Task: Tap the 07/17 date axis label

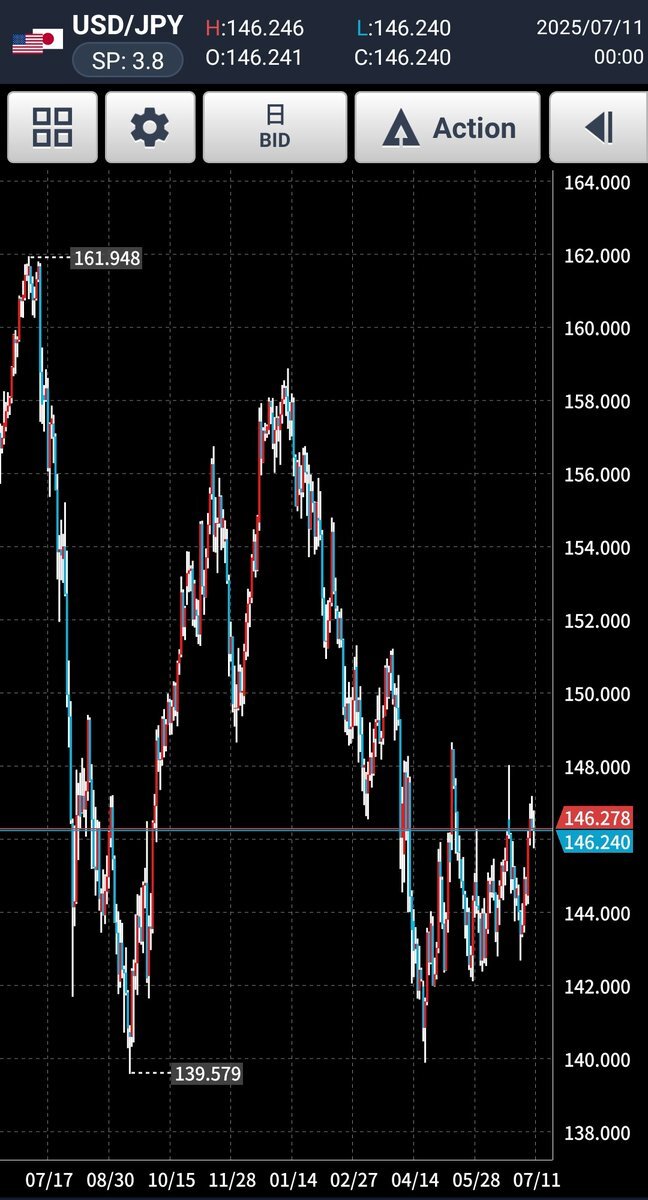Action: click(49, 1179)
